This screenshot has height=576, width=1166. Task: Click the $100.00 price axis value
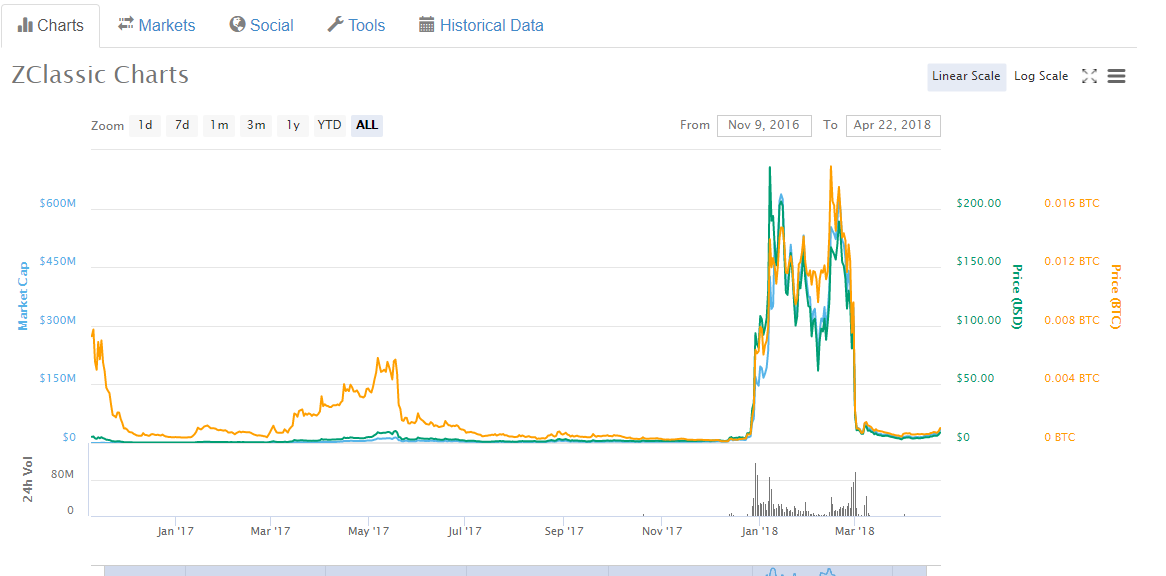coord(979,320)
